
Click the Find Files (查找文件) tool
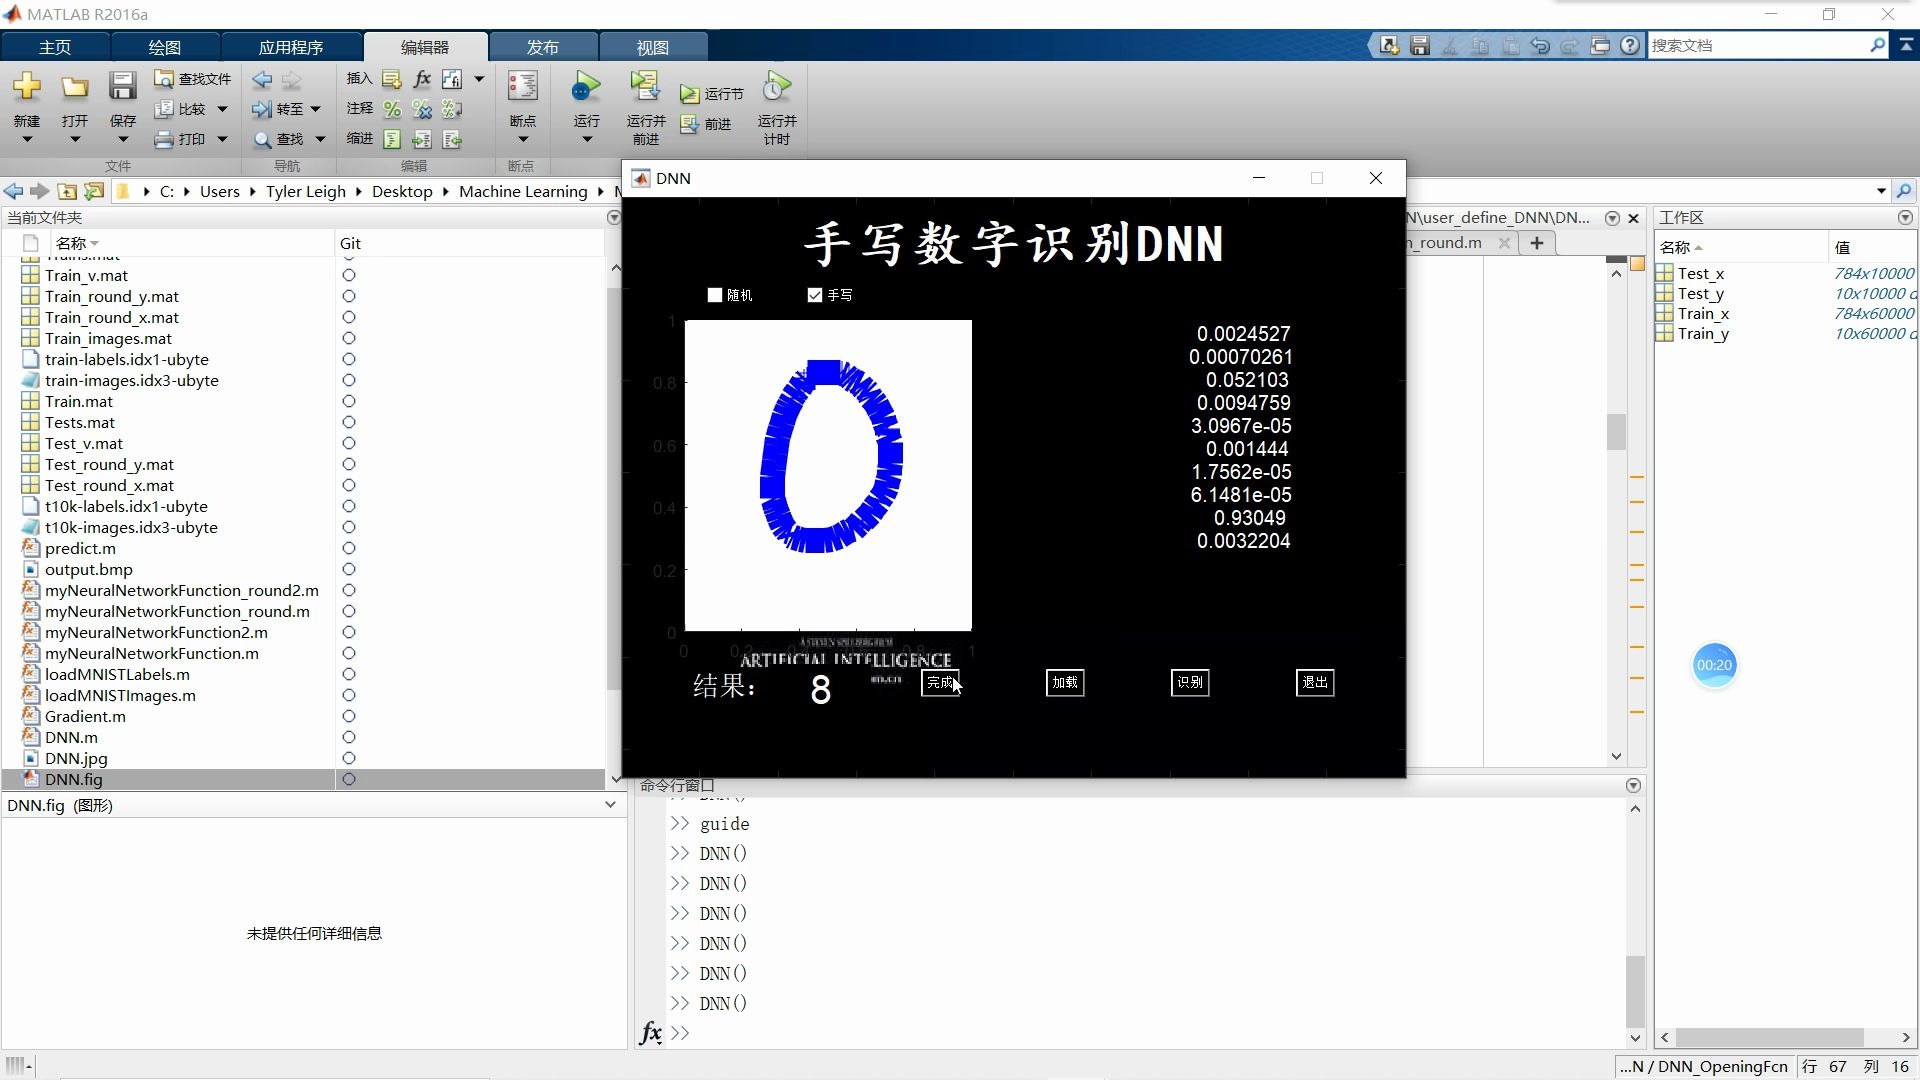pyautogui.click(x=192, y=78)
